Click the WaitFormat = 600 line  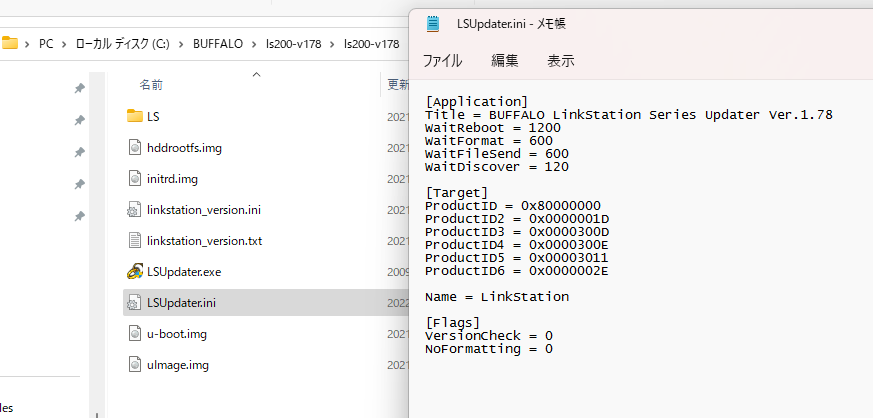(x=489, y=141)
